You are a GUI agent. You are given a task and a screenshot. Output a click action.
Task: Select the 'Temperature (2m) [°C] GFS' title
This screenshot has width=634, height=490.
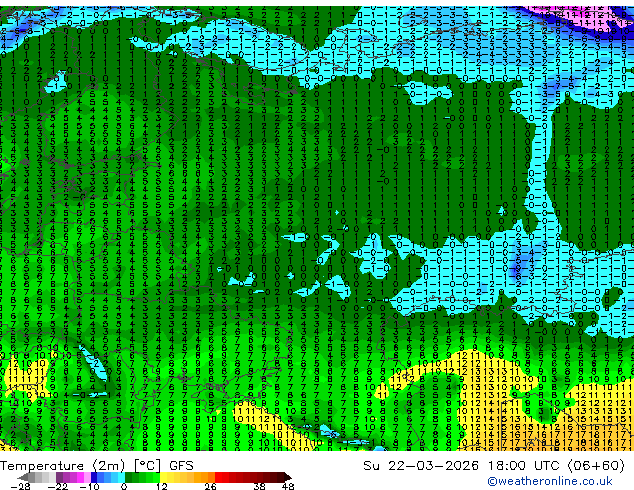coord(97,466)
